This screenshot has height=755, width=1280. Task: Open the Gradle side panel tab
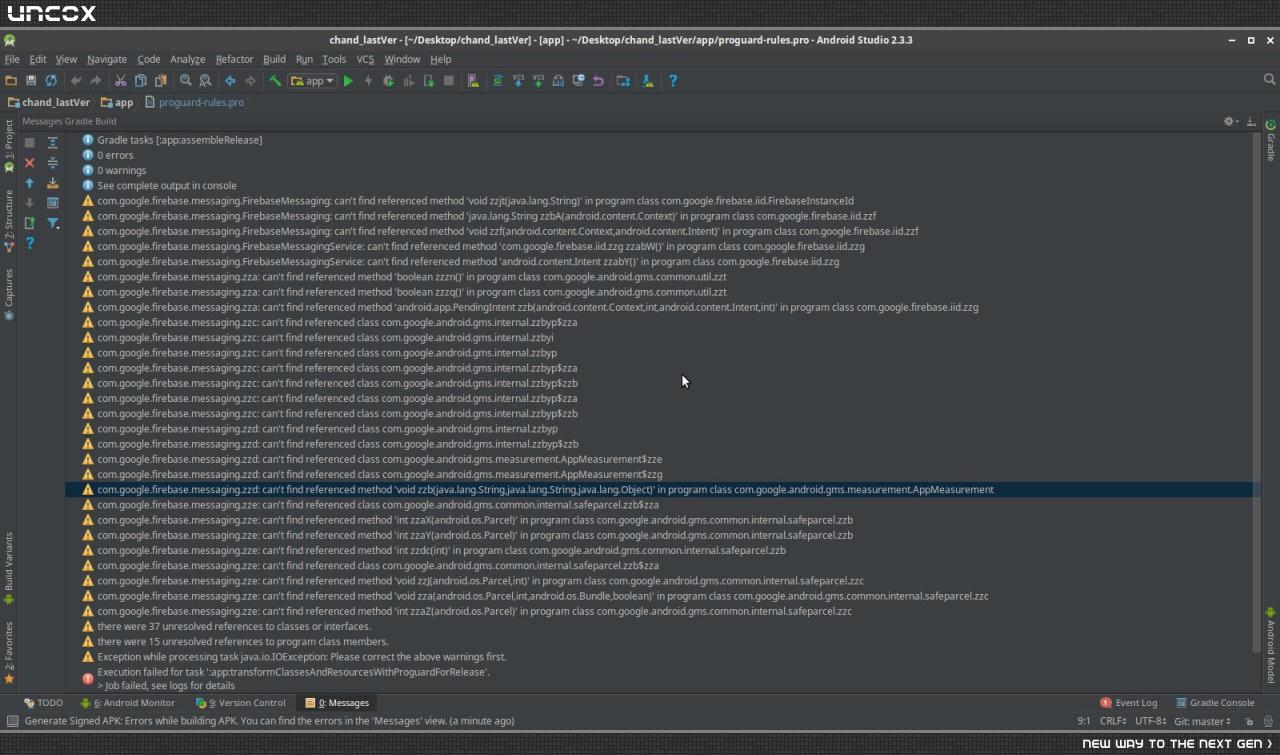(1271, 140)
